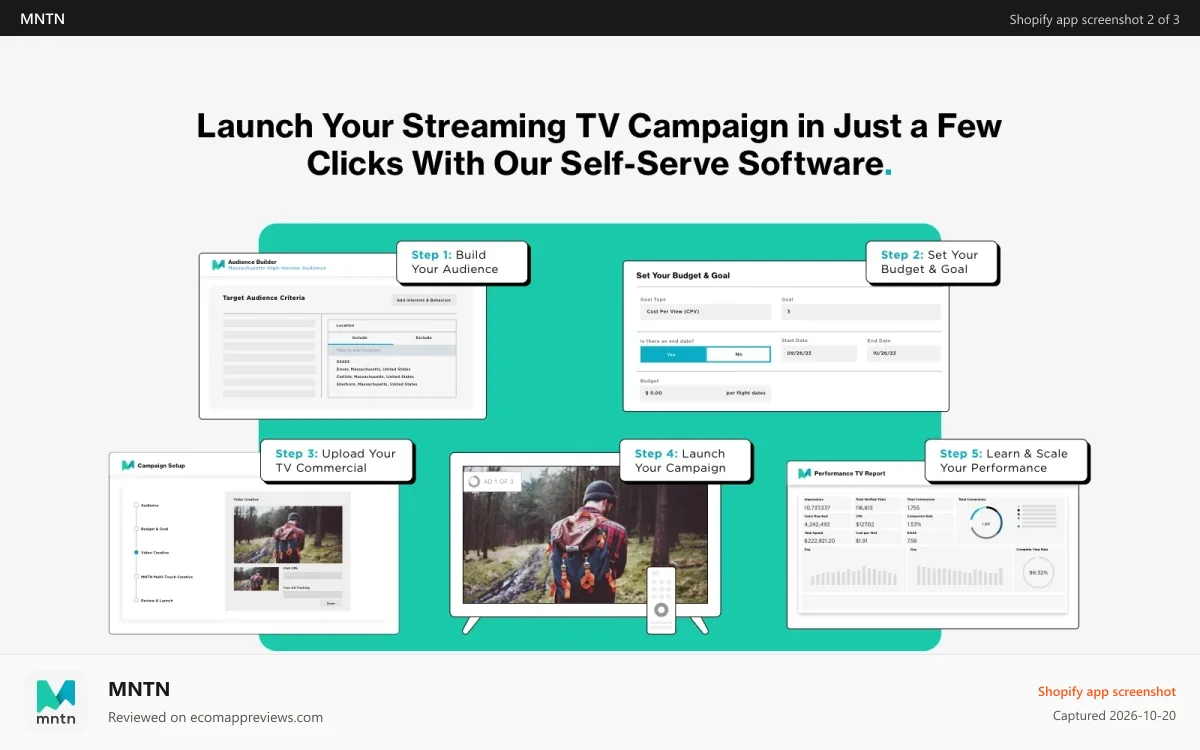Click the Sherborn, Massachusetts location entry

pos(377,384)
